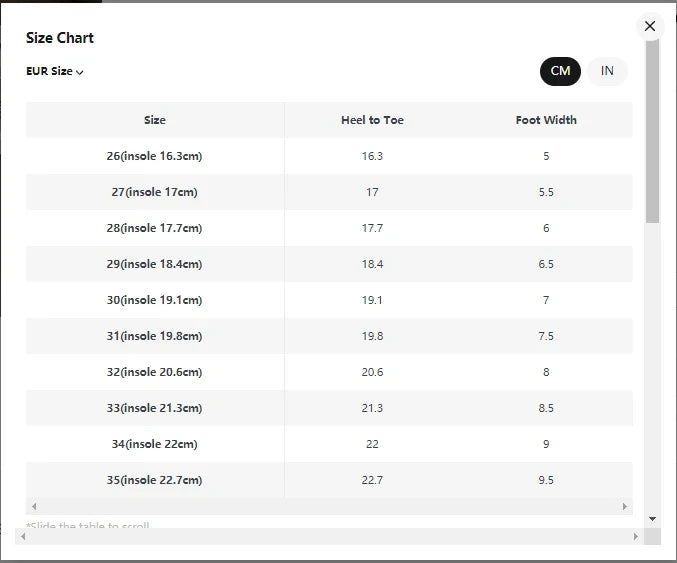This screenshot has width=677, height=563.
Task: Click the bottom right horizontal scroll arrow
Action: pos(635,536)
